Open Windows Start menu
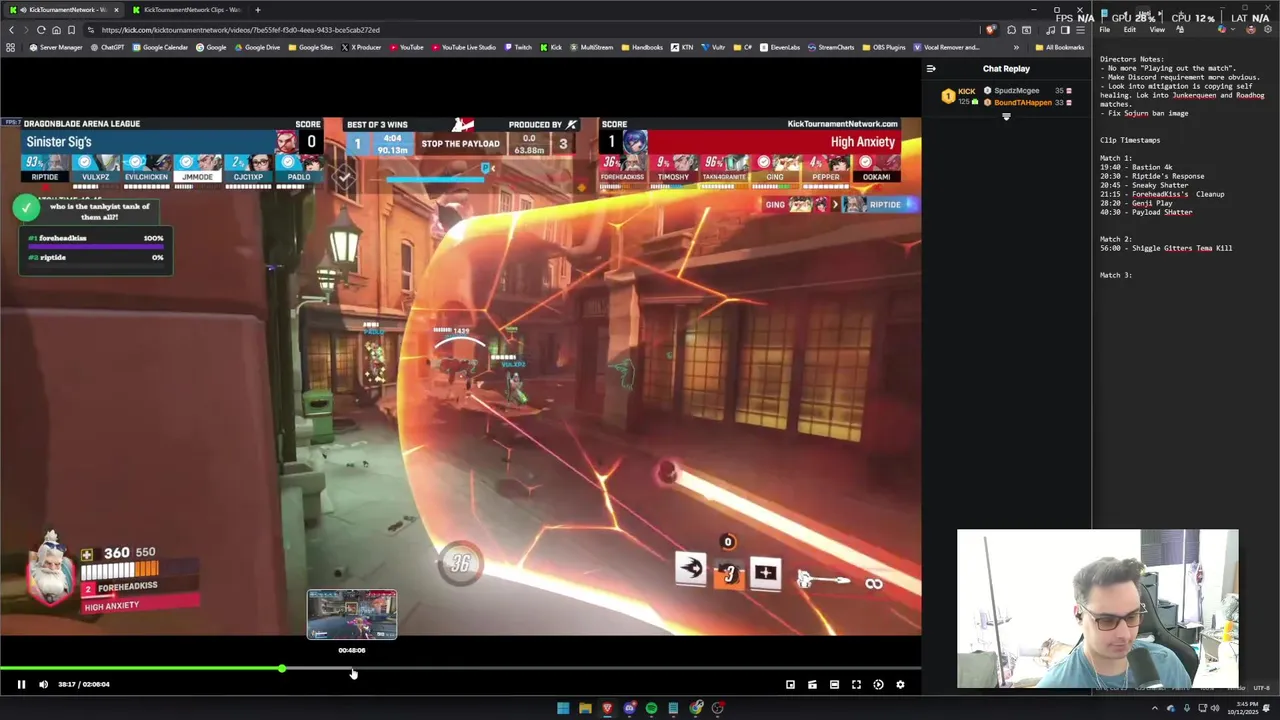The height and width of the screenshot is (720, 1280). (563, 708)
